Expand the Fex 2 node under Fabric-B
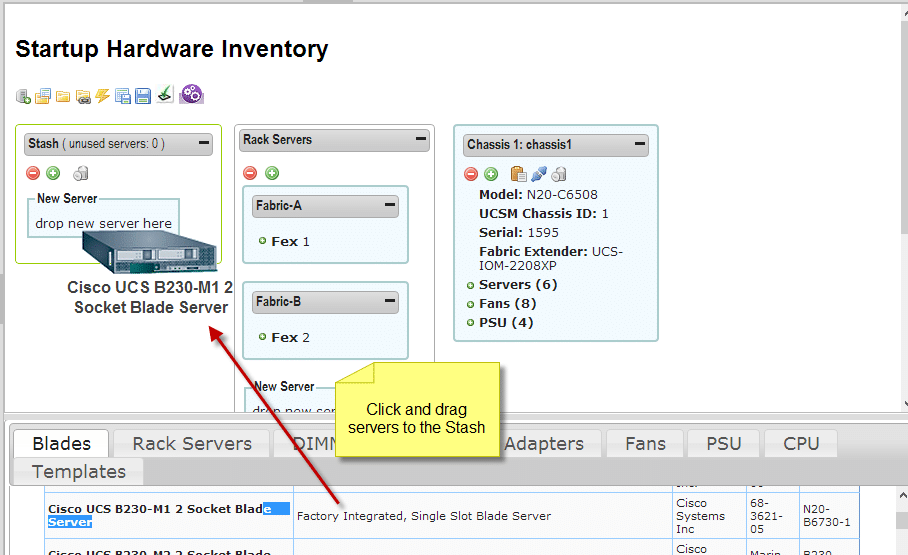The height and width of the screenshot is (555, 908). point(262,337)
